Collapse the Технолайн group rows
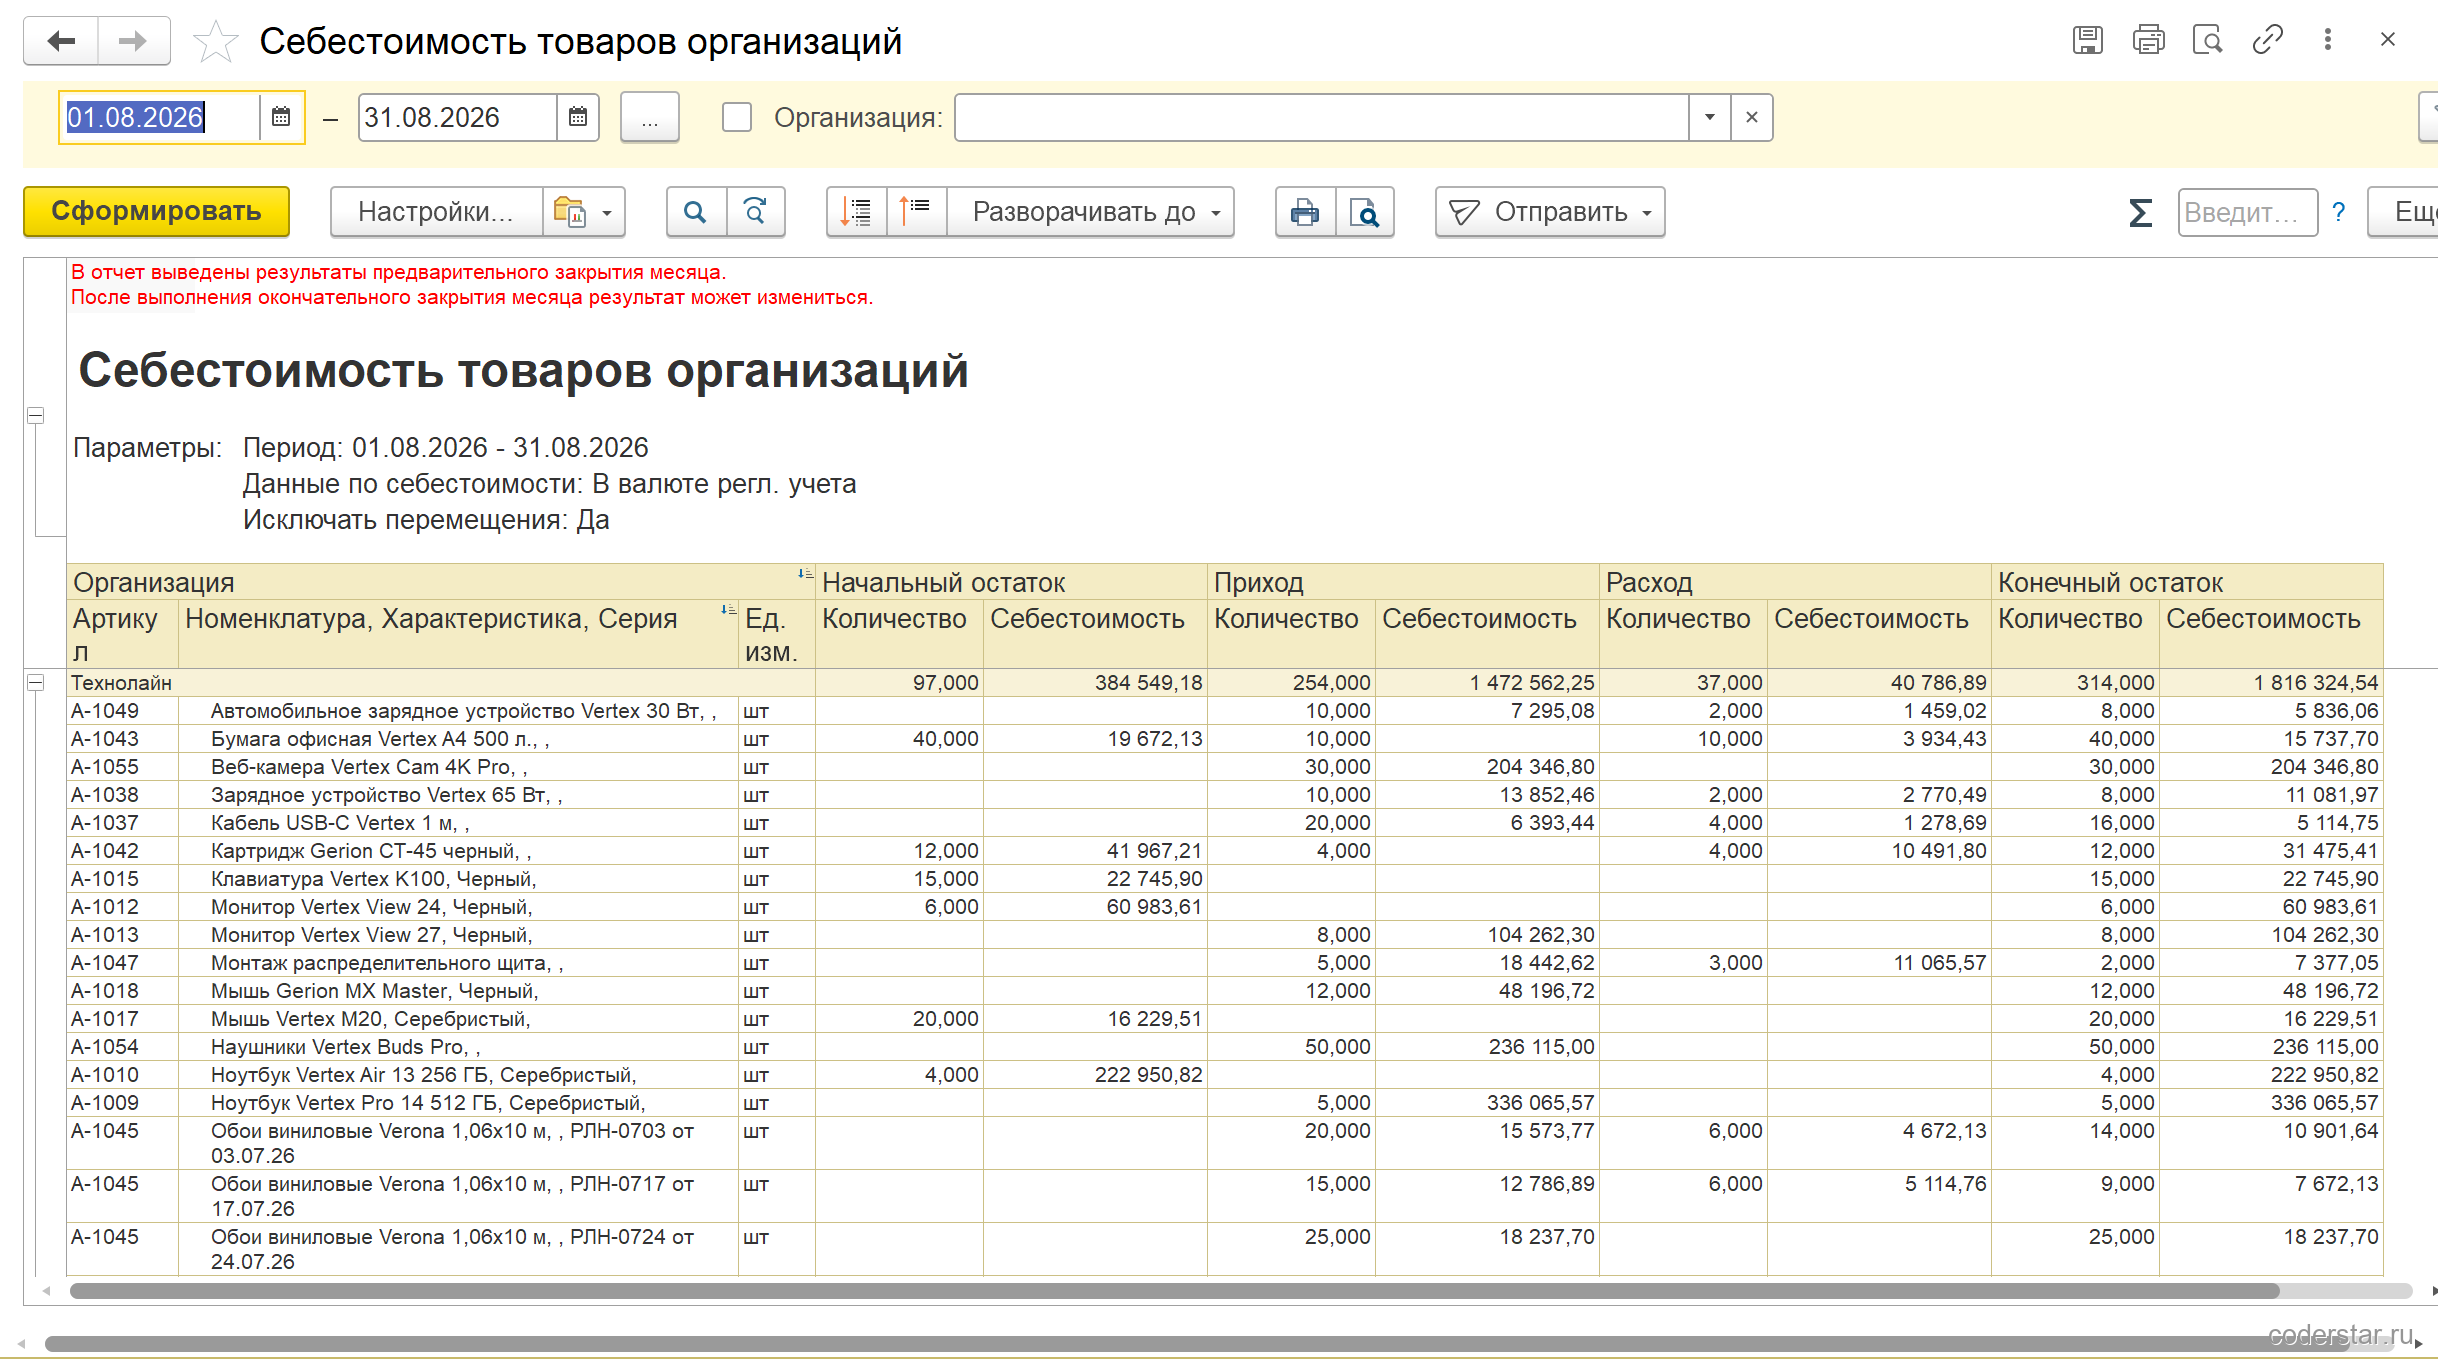 [x=35, y=683]
